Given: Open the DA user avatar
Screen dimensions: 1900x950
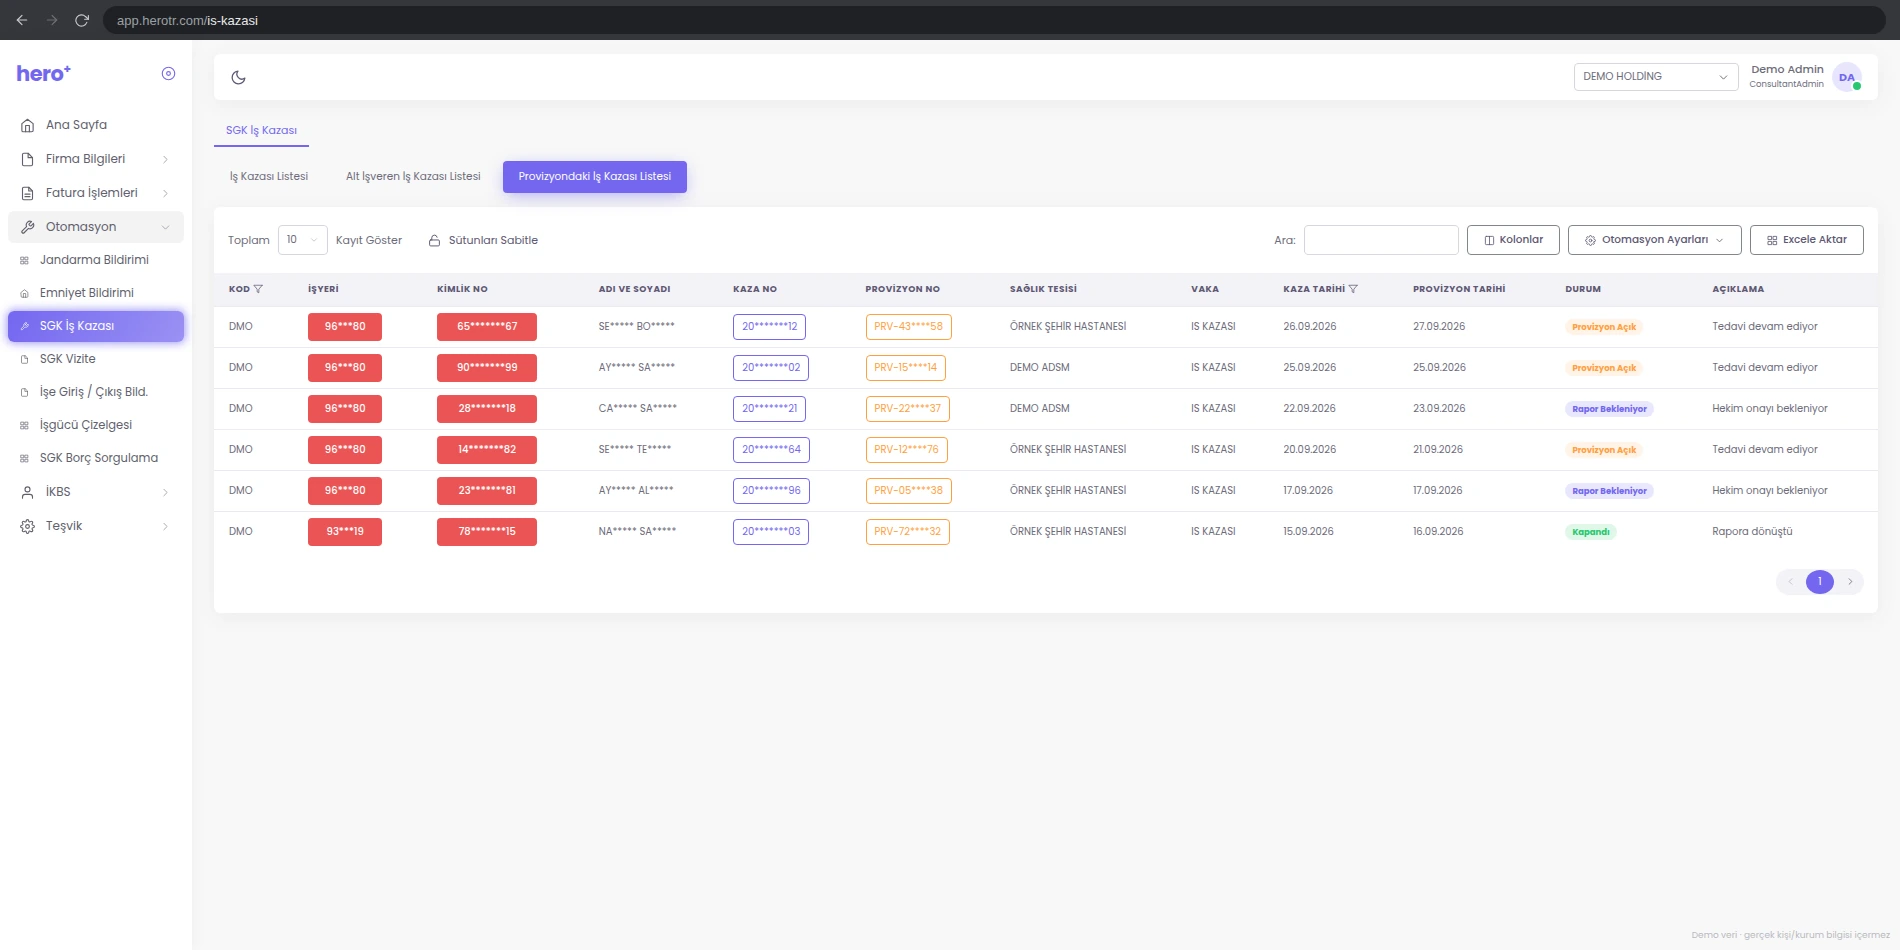Looking at the screenshot, I should (1847, 77).
